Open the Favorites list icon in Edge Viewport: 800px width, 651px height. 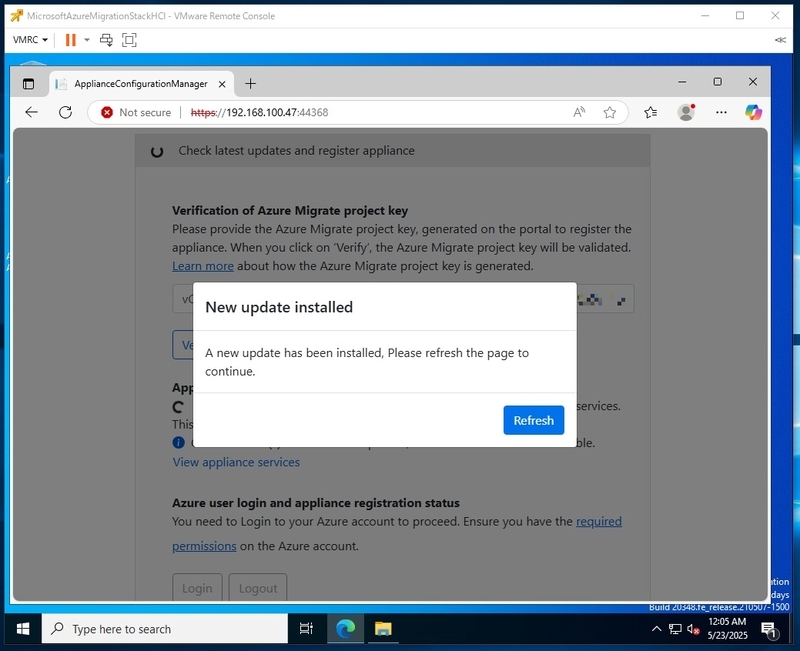click(x=651, y=112)
